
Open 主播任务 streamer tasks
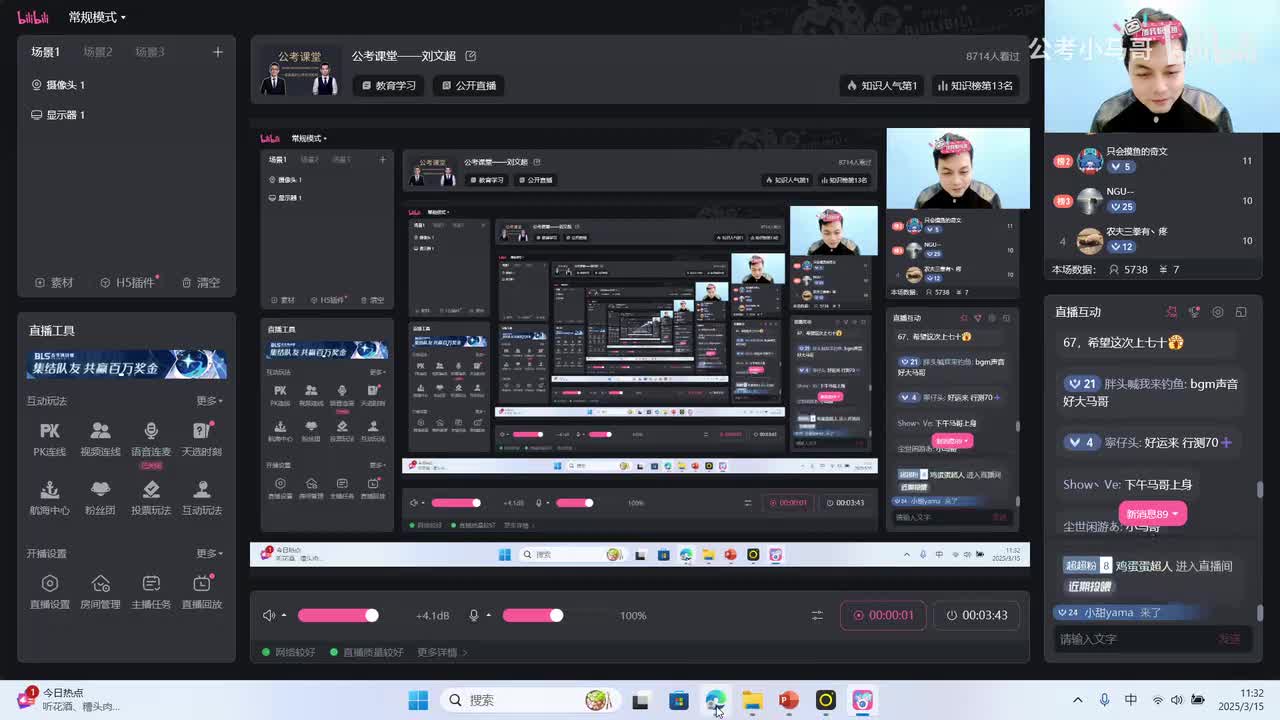pos(151,592)
